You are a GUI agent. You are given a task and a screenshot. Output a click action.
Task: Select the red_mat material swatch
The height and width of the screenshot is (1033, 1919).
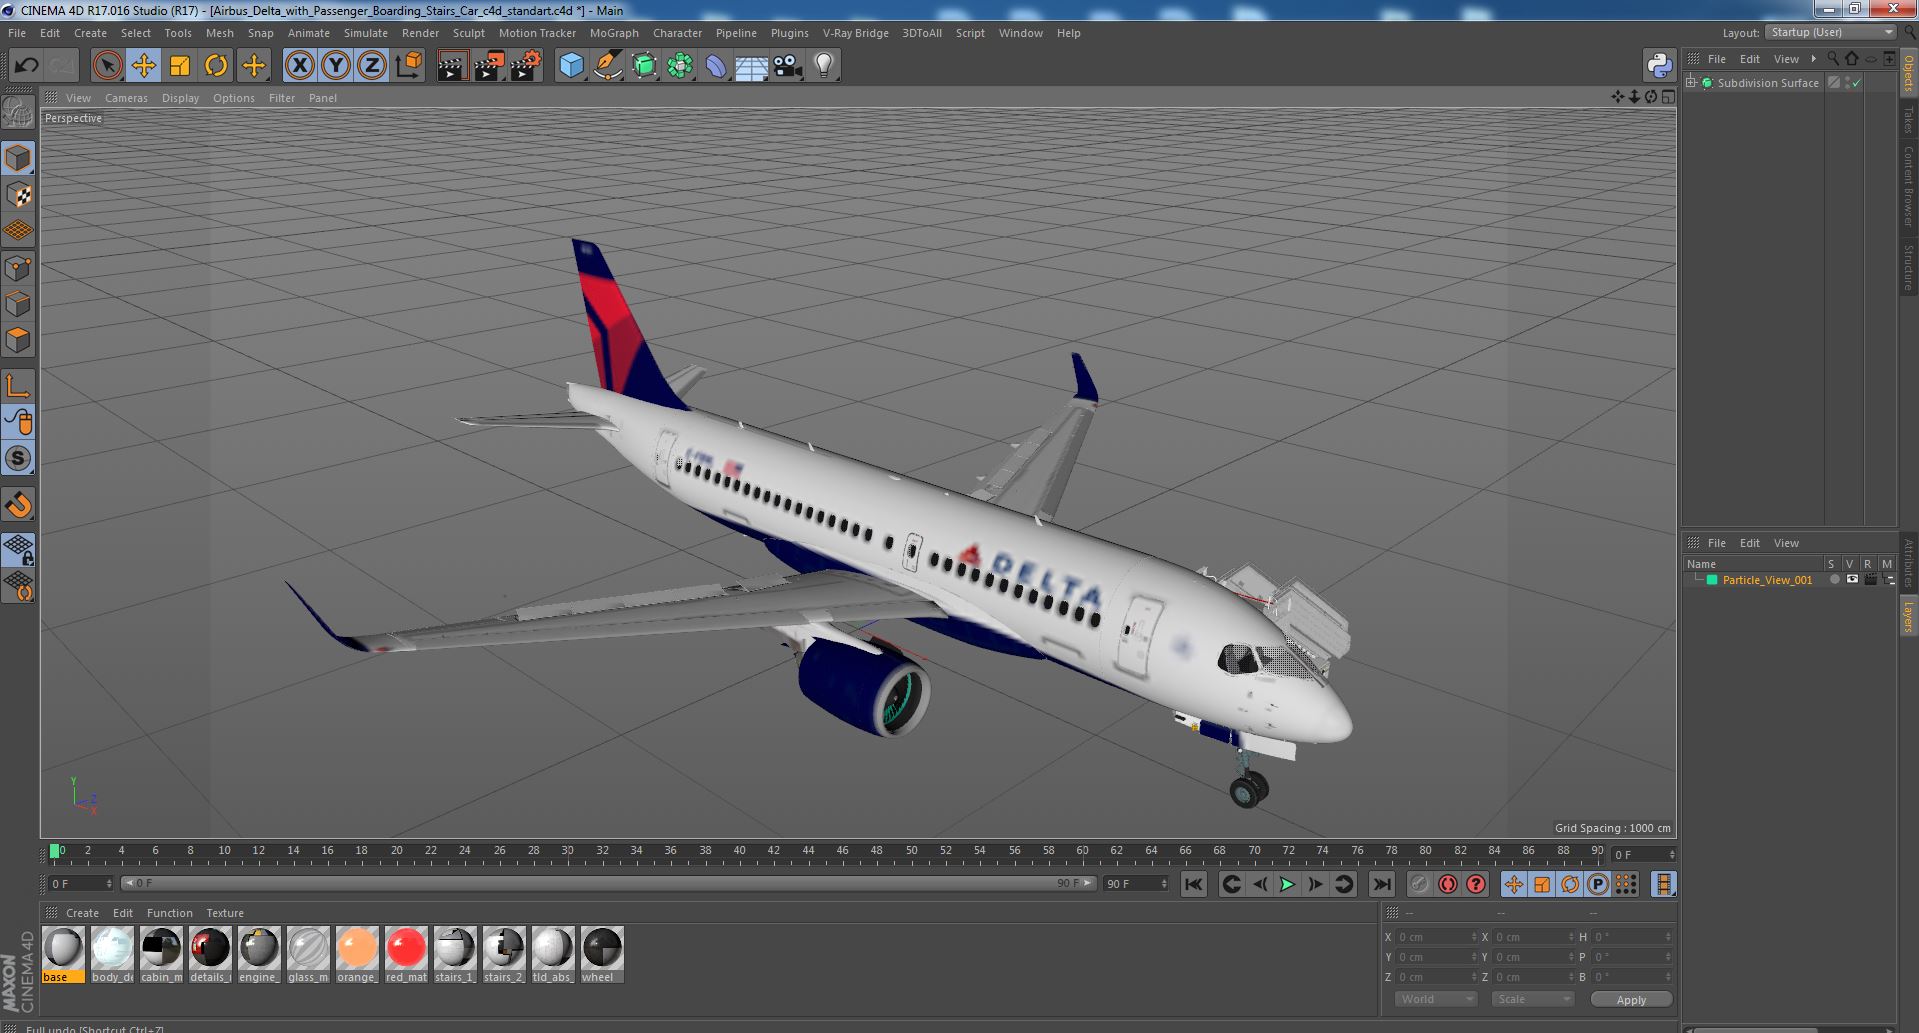(x=406, y=955)
